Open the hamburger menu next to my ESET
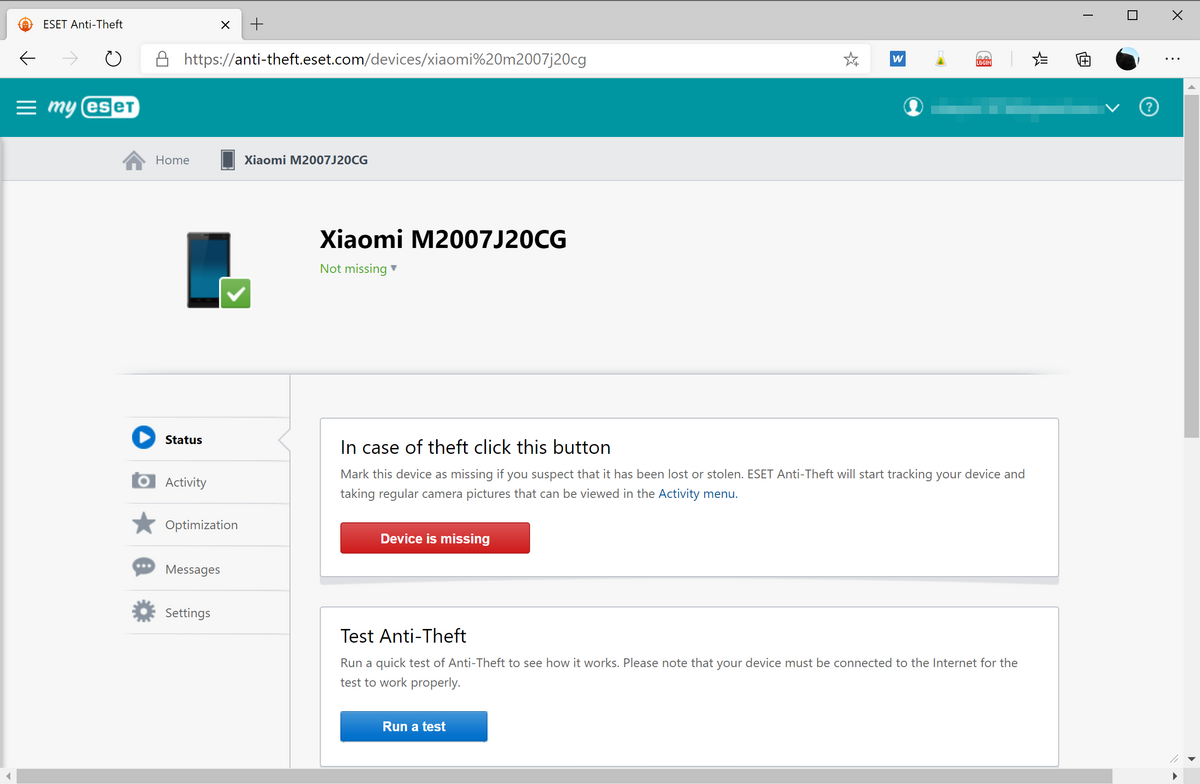Viewport: 1200px width, 784px height. 27,107
